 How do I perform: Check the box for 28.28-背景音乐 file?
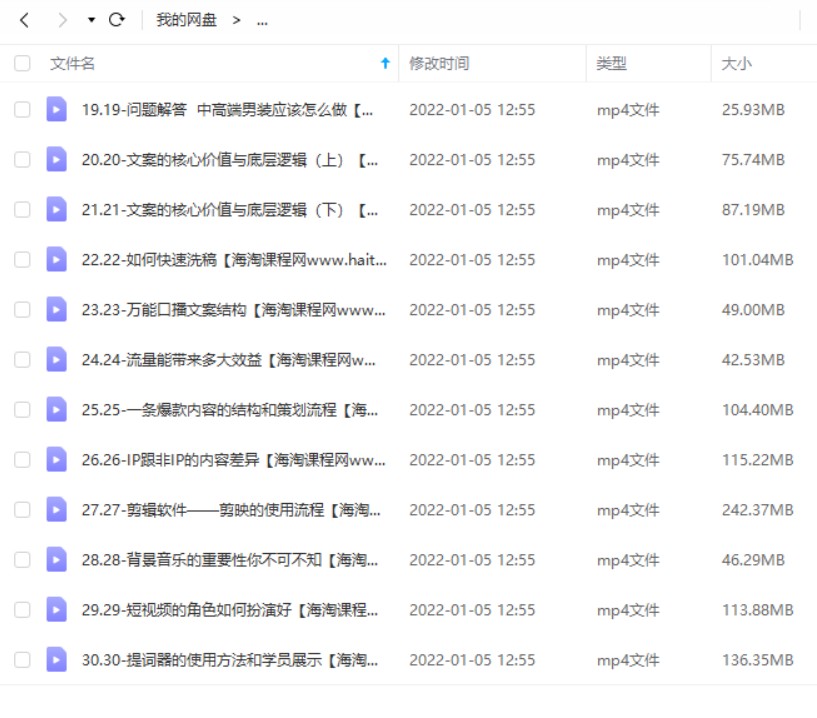[22, 560]
